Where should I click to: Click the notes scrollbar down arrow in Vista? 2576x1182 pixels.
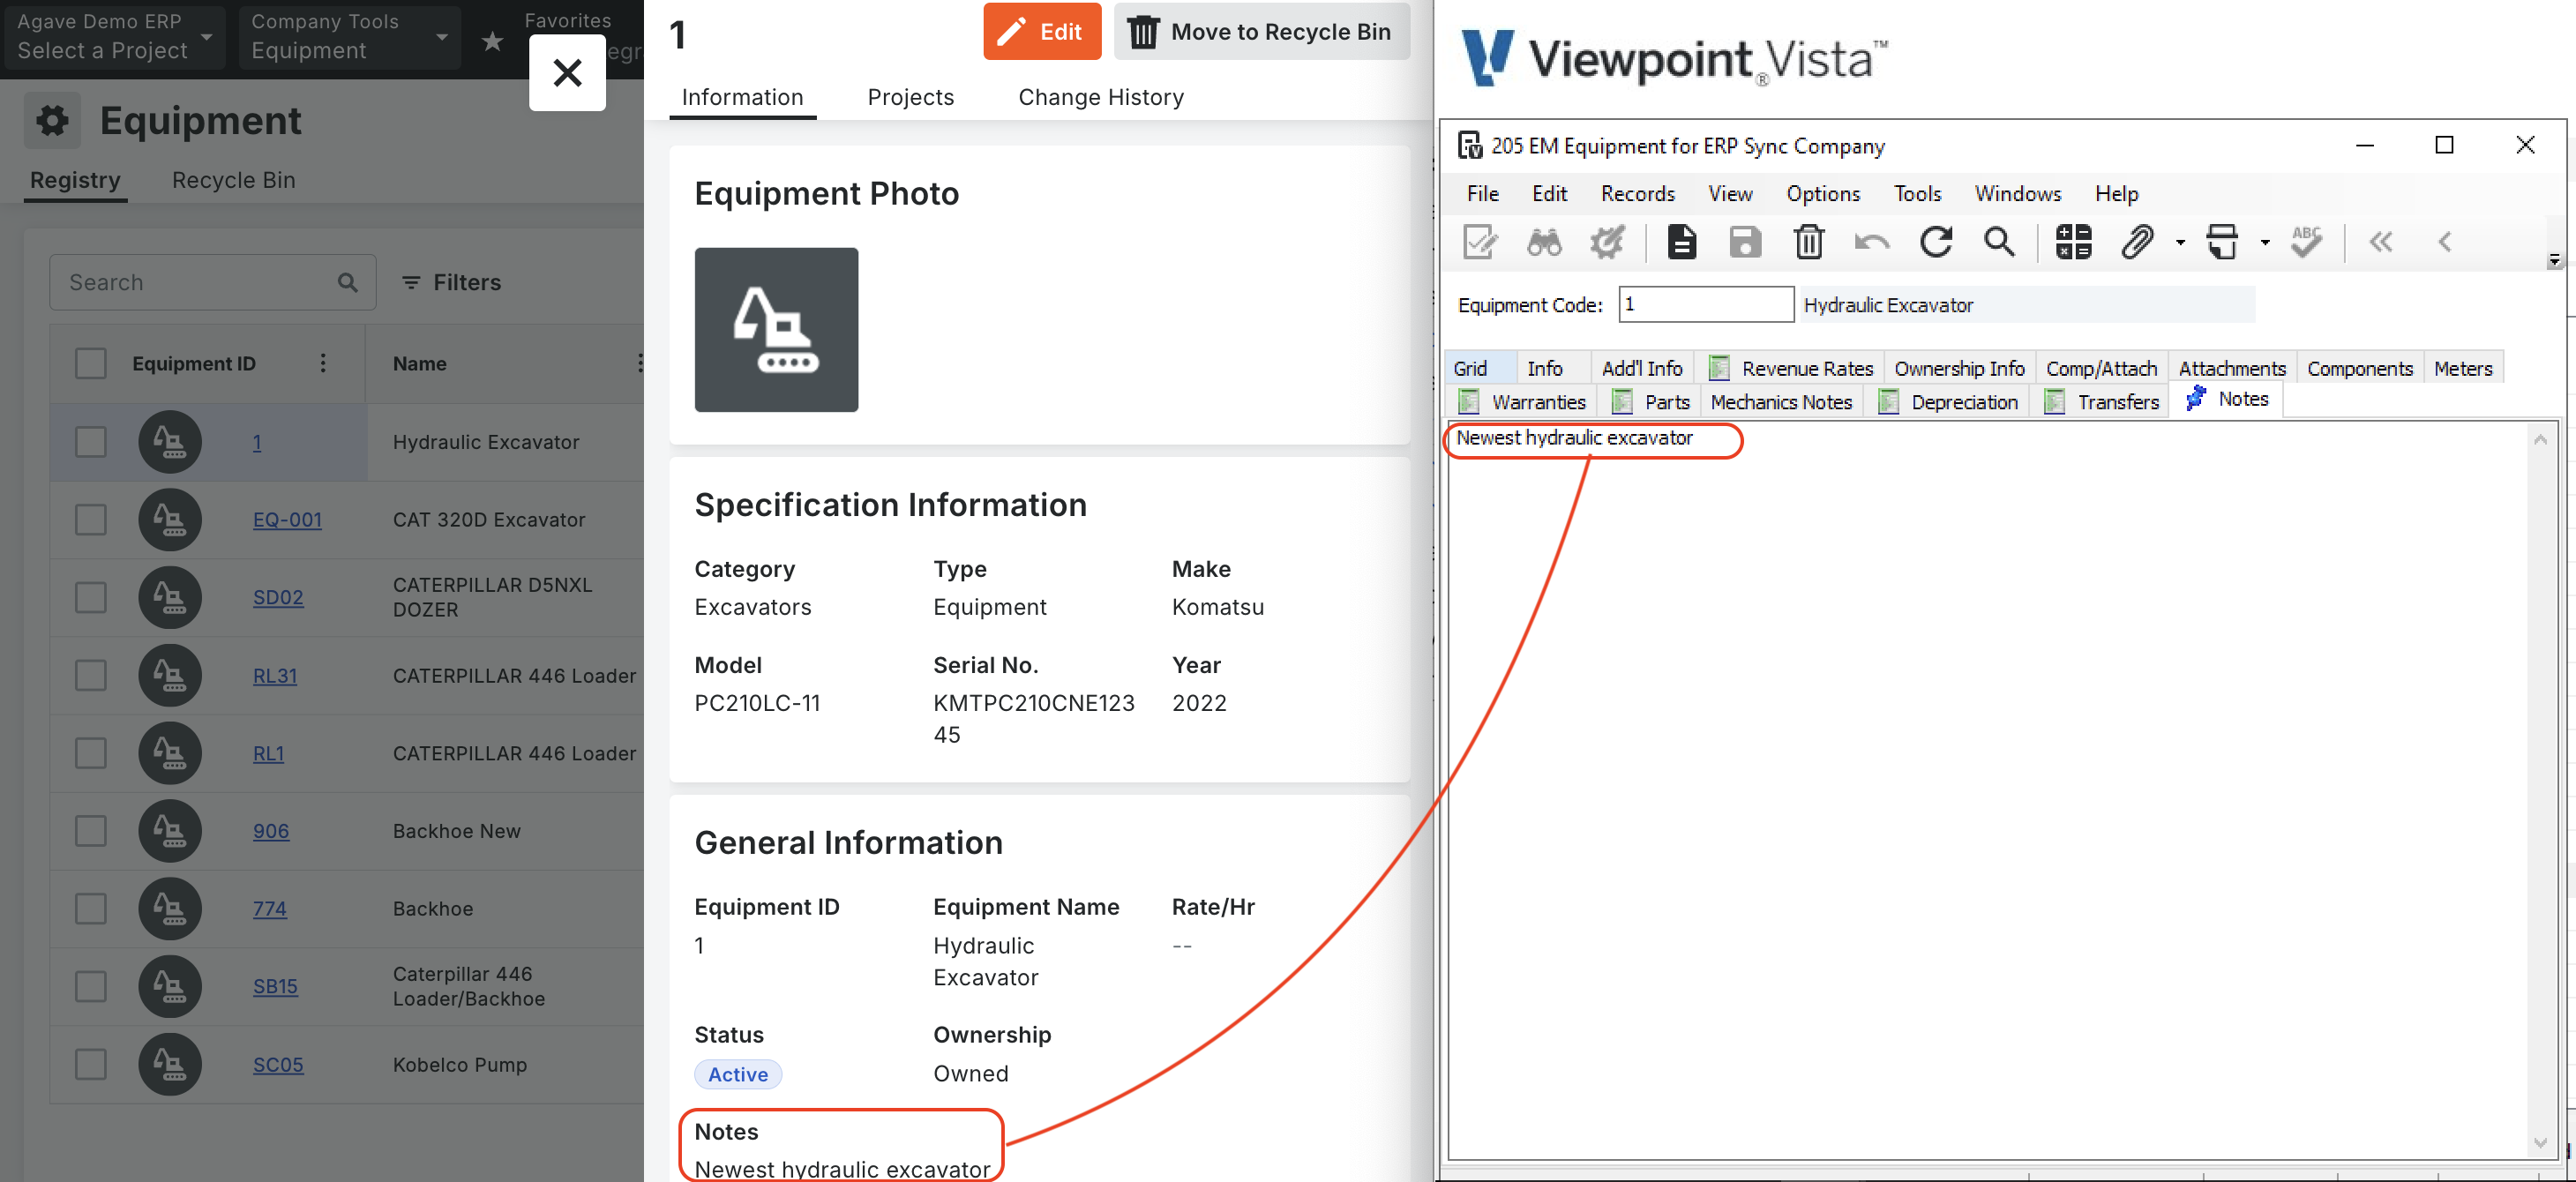2540,1142
